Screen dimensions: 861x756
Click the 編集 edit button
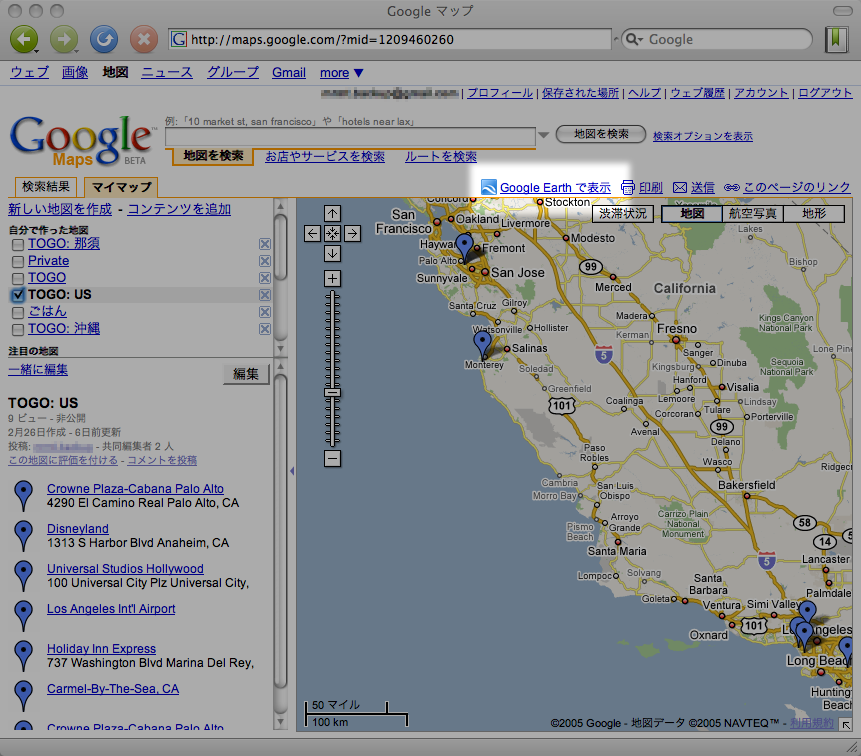pyautogui.click(x=245, y=374)
